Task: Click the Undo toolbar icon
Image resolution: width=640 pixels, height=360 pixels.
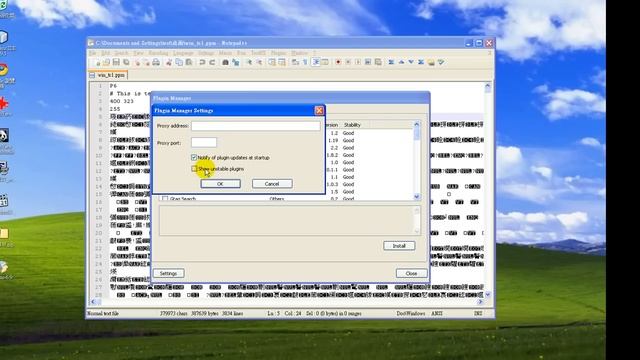Action: 202,62
